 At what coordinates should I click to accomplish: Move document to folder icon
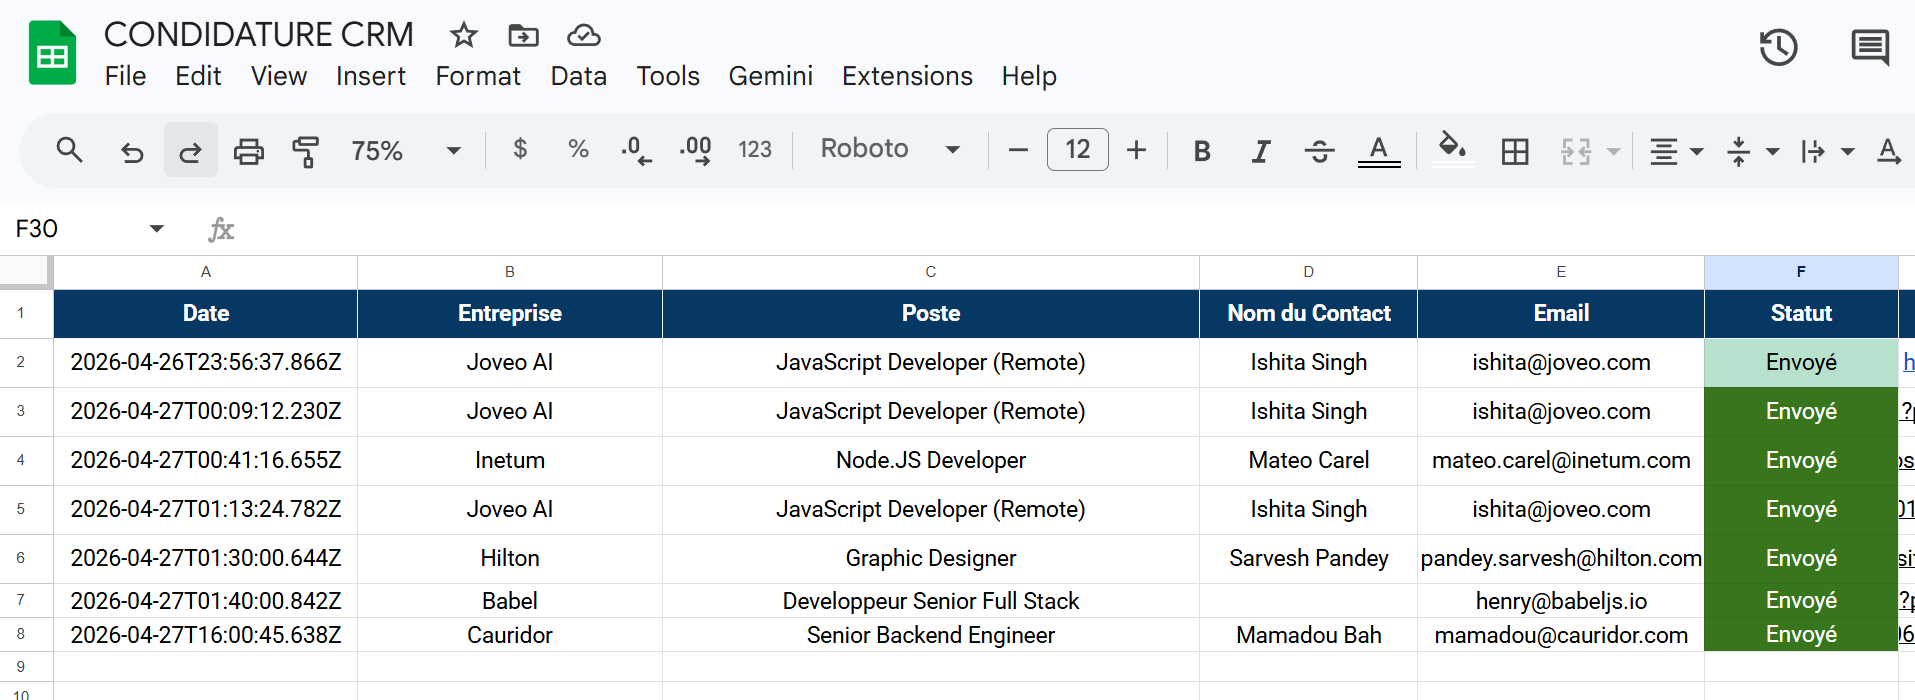click(523, 36)
